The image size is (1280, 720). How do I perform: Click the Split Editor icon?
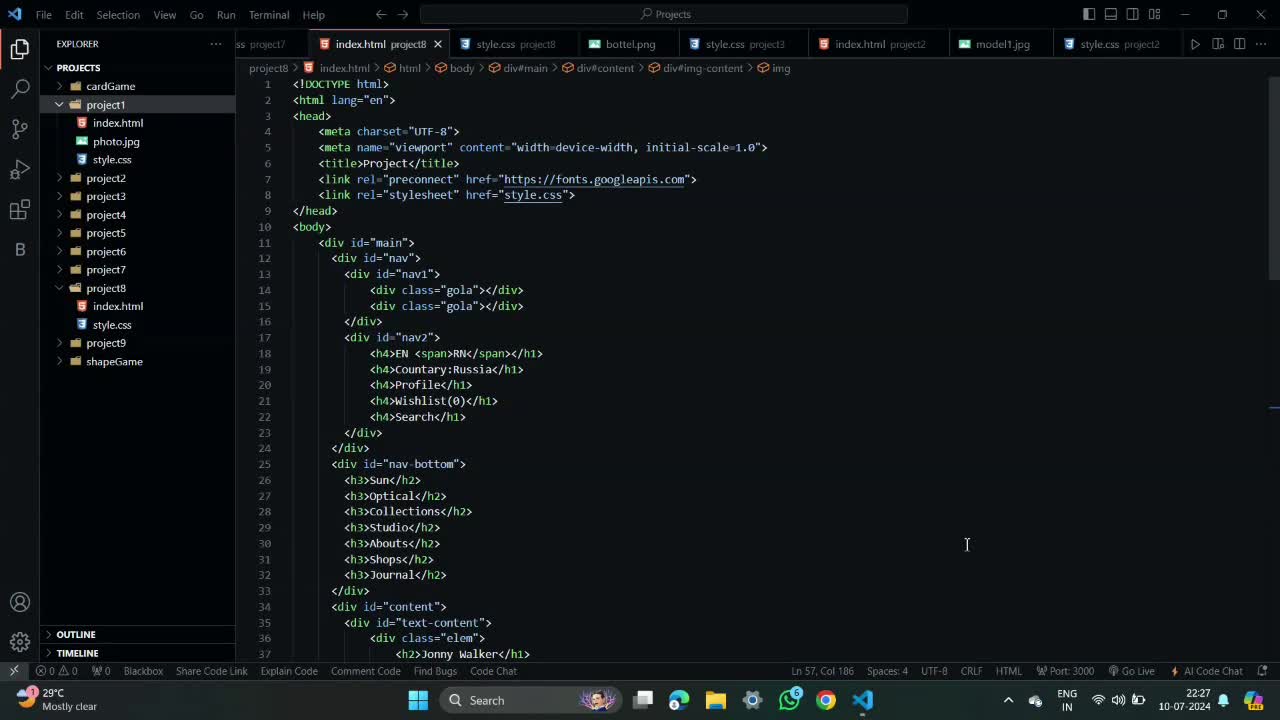tap(1239, 44)
